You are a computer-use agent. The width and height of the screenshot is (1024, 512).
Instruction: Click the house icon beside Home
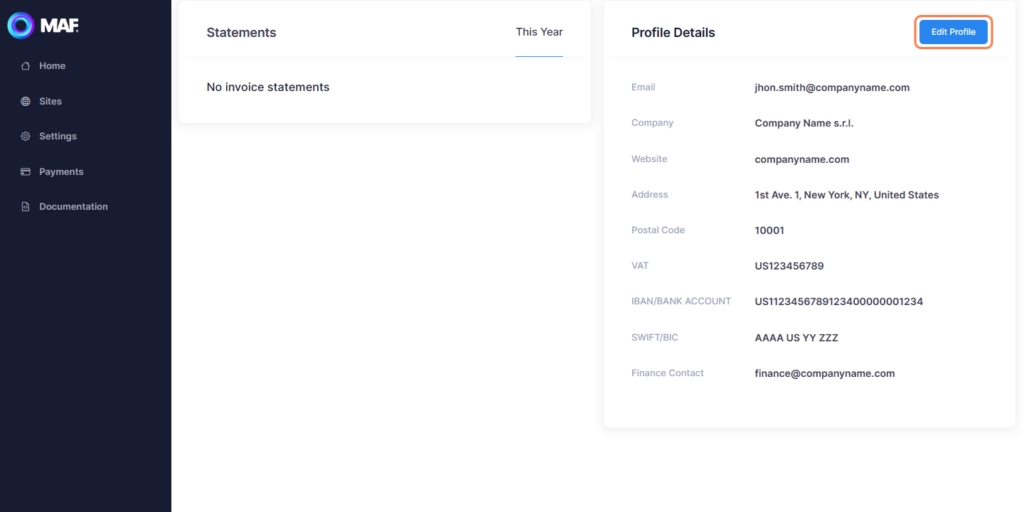click(26, 66)
